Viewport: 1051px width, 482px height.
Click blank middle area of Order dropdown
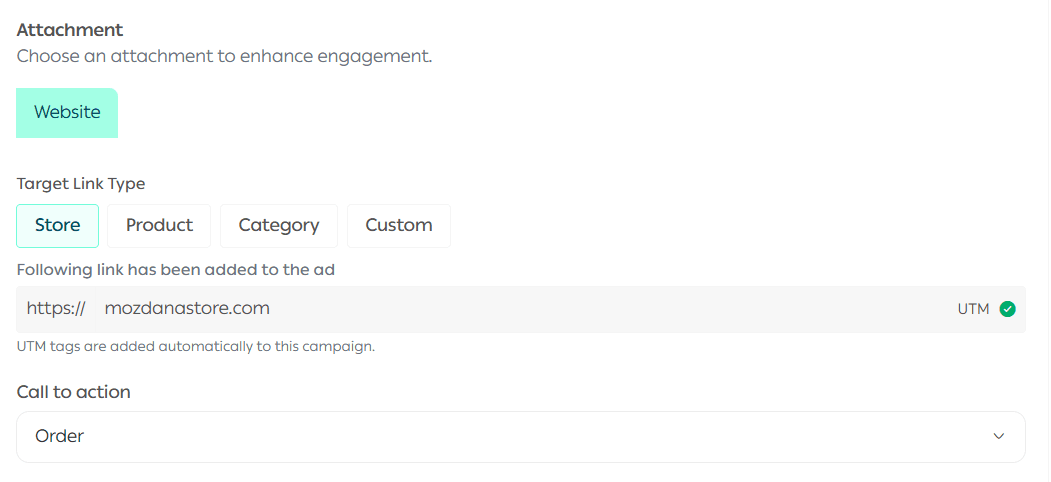coord(520,436)
